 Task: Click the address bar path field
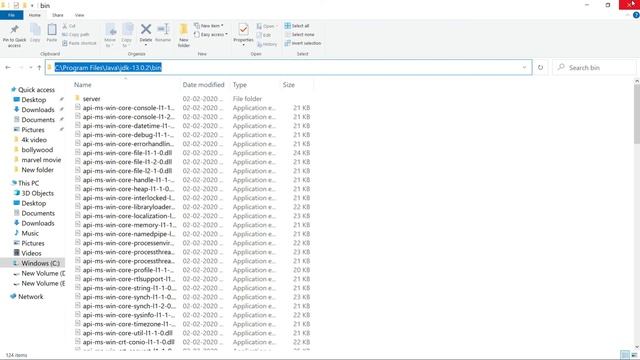coord(289,68)
